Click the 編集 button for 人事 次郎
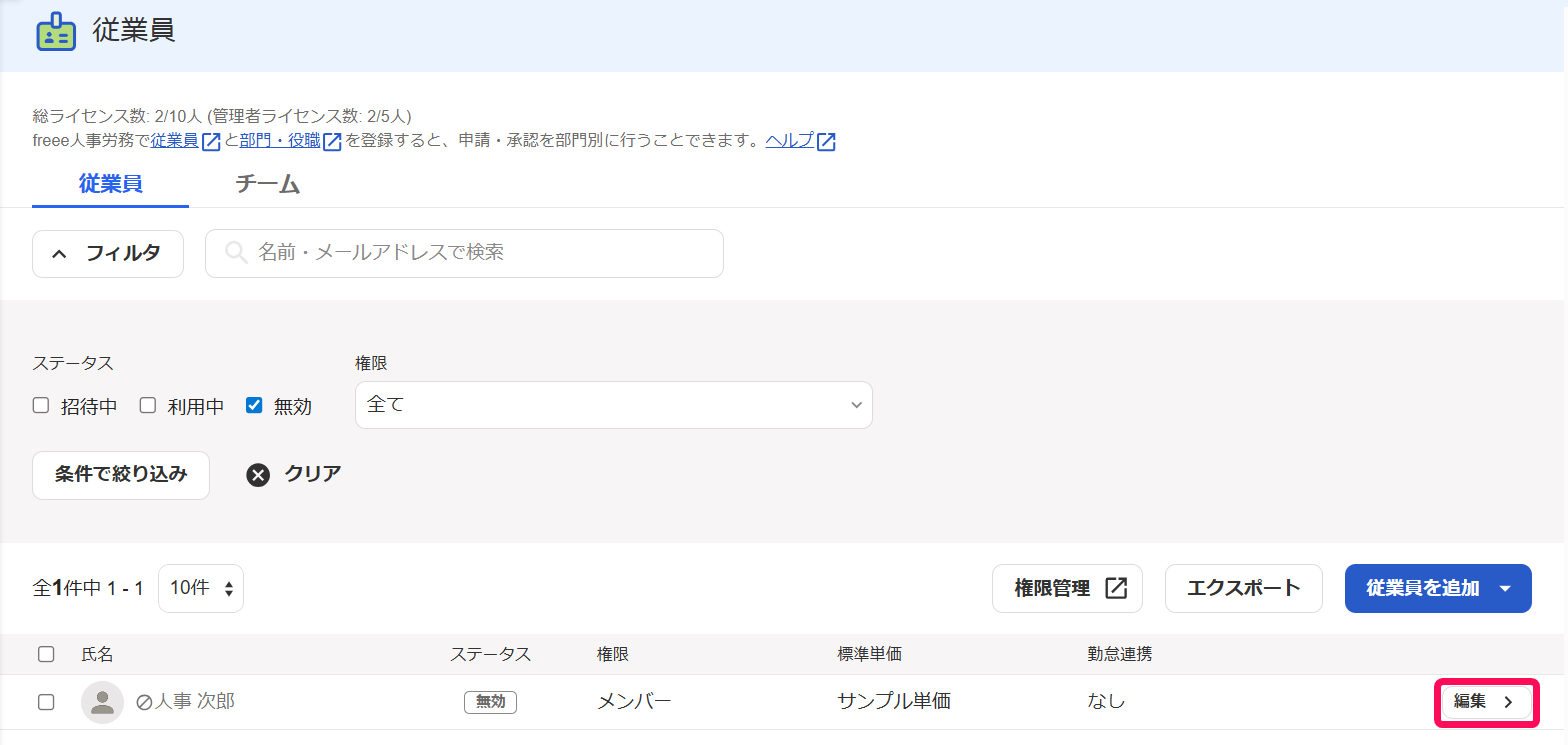1568x745 pixels. coord(1486,702)
